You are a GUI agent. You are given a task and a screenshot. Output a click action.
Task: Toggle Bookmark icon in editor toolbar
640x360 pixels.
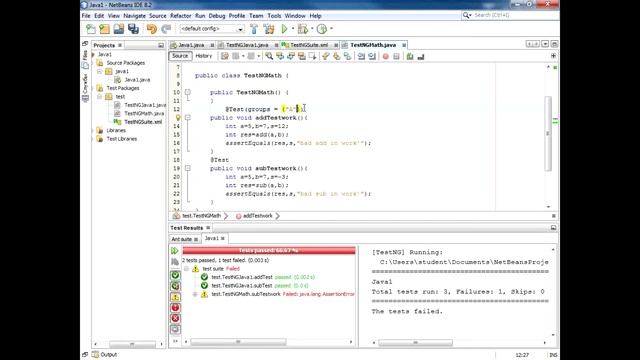[347, 56]
